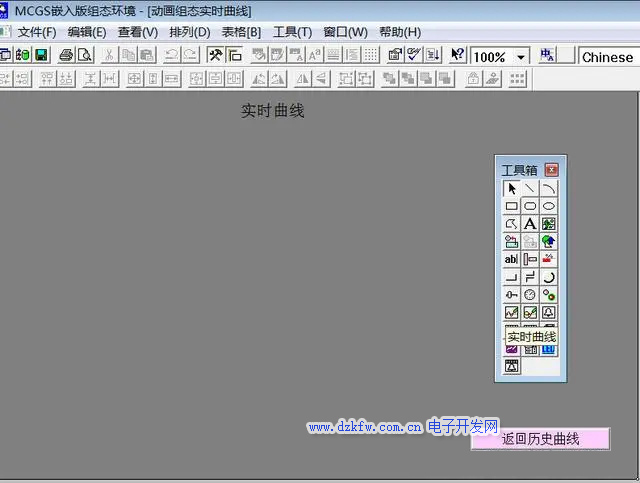Open the 表格[B] menu
This screenshot has width=640, height=483.
pos(241,32)
